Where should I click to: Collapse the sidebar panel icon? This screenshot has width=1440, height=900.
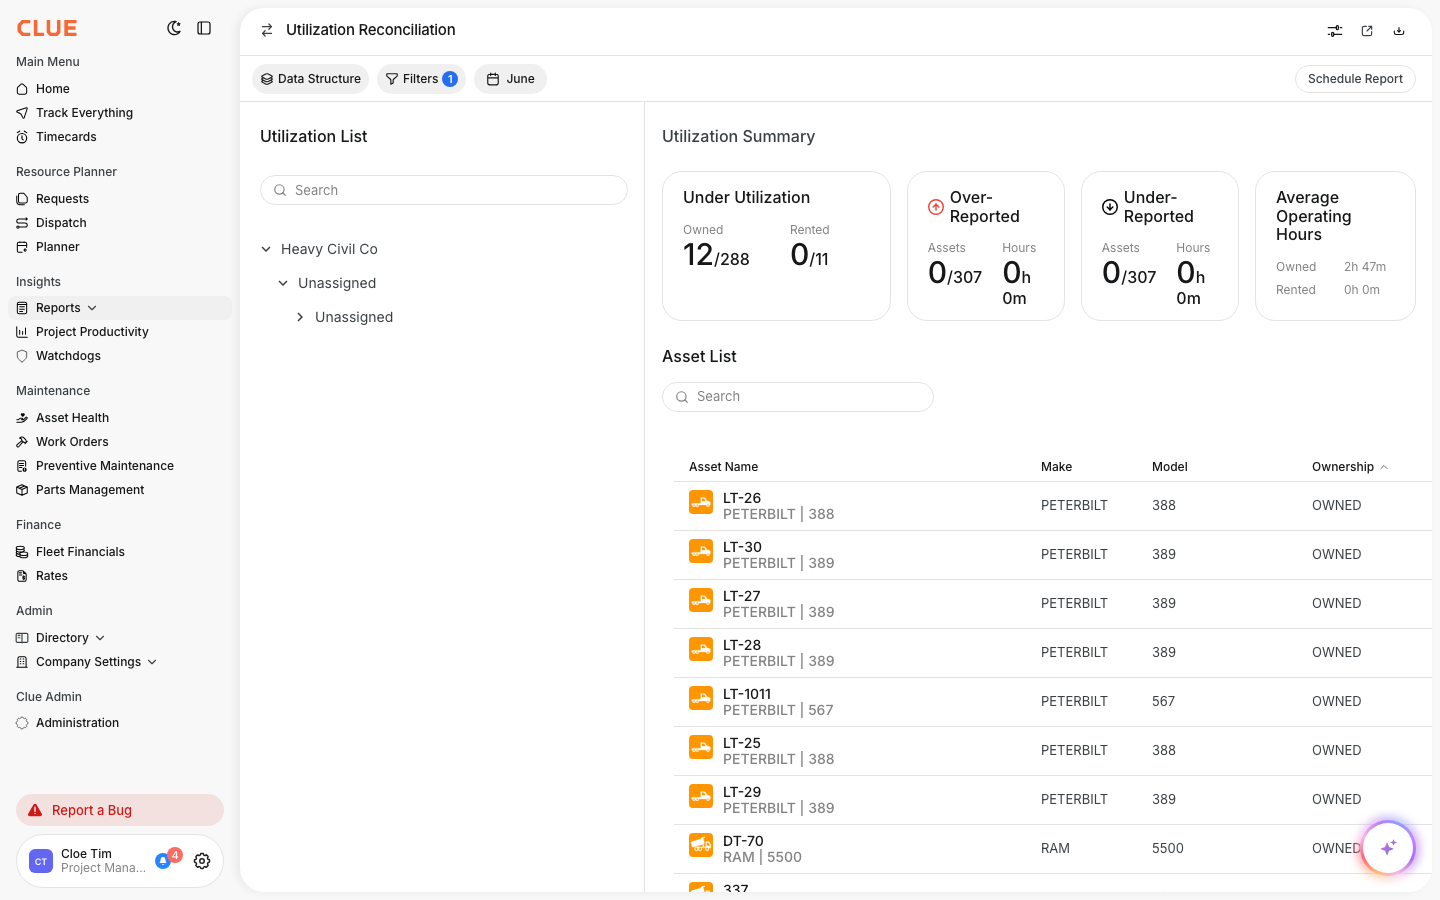pyautogui.click(x=204, y=28)
